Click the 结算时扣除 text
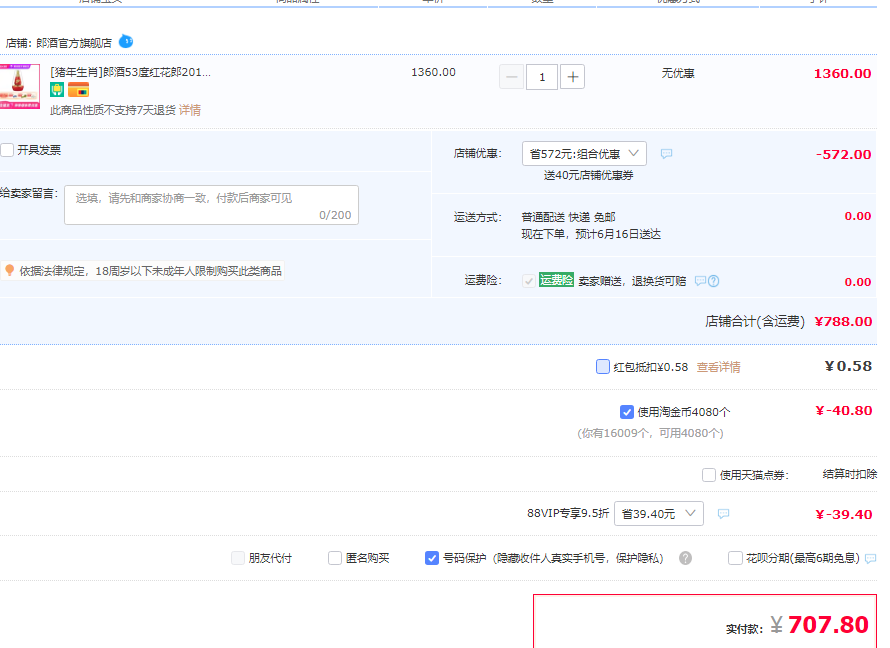This screenshot has width=890, height=648. pyautogui.click(x=850, y=474)
